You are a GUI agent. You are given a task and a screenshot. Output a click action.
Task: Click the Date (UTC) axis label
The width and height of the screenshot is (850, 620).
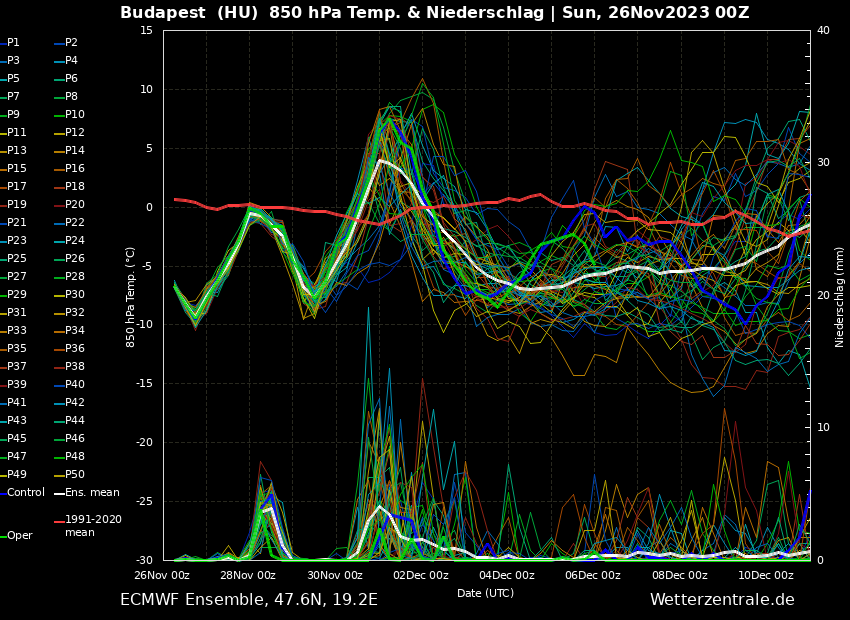coord(486,593)
